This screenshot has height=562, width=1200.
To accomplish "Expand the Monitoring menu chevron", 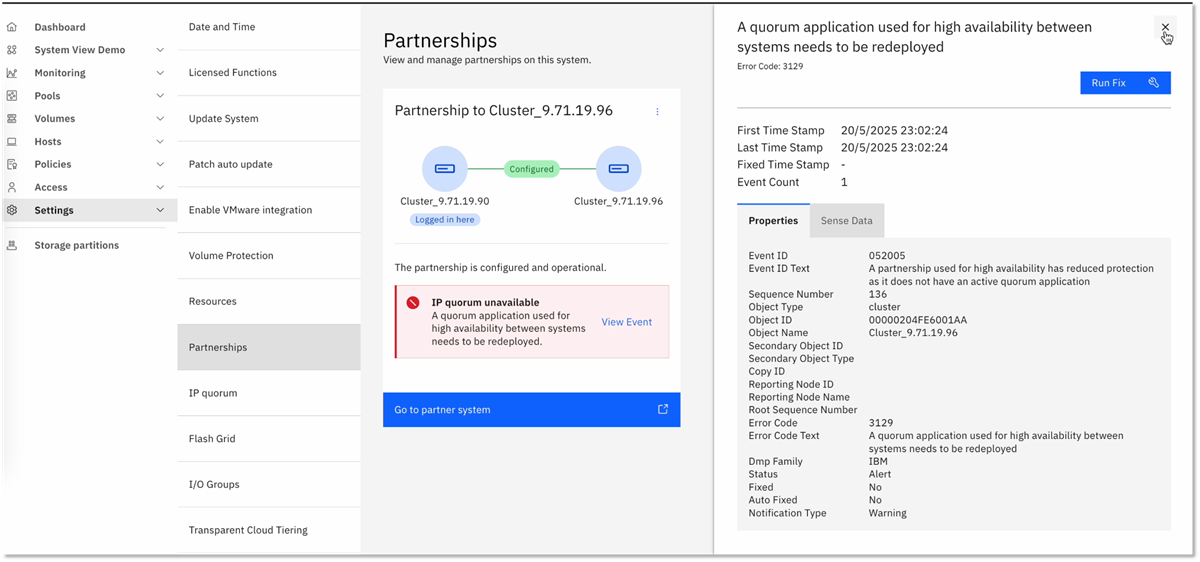I will coord(160,73).
